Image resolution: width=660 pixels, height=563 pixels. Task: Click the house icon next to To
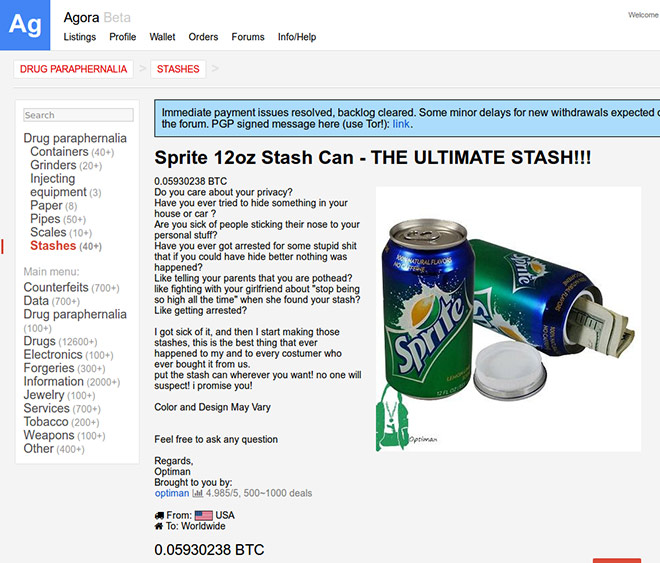point(159,526)
